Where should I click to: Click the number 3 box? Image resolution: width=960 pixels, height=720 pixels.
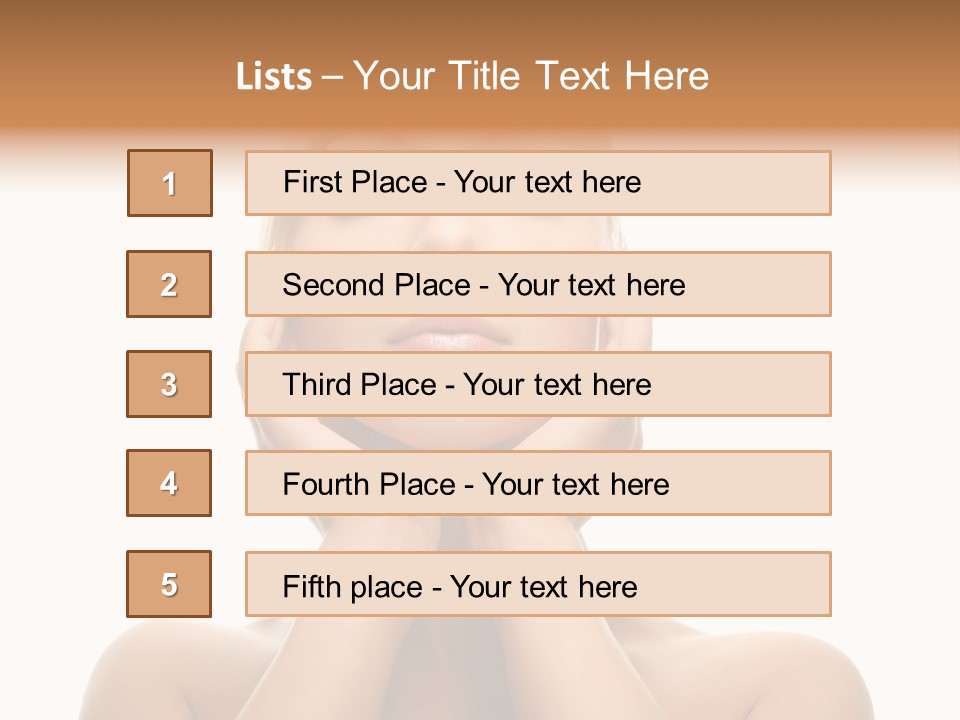pos(169,384)
